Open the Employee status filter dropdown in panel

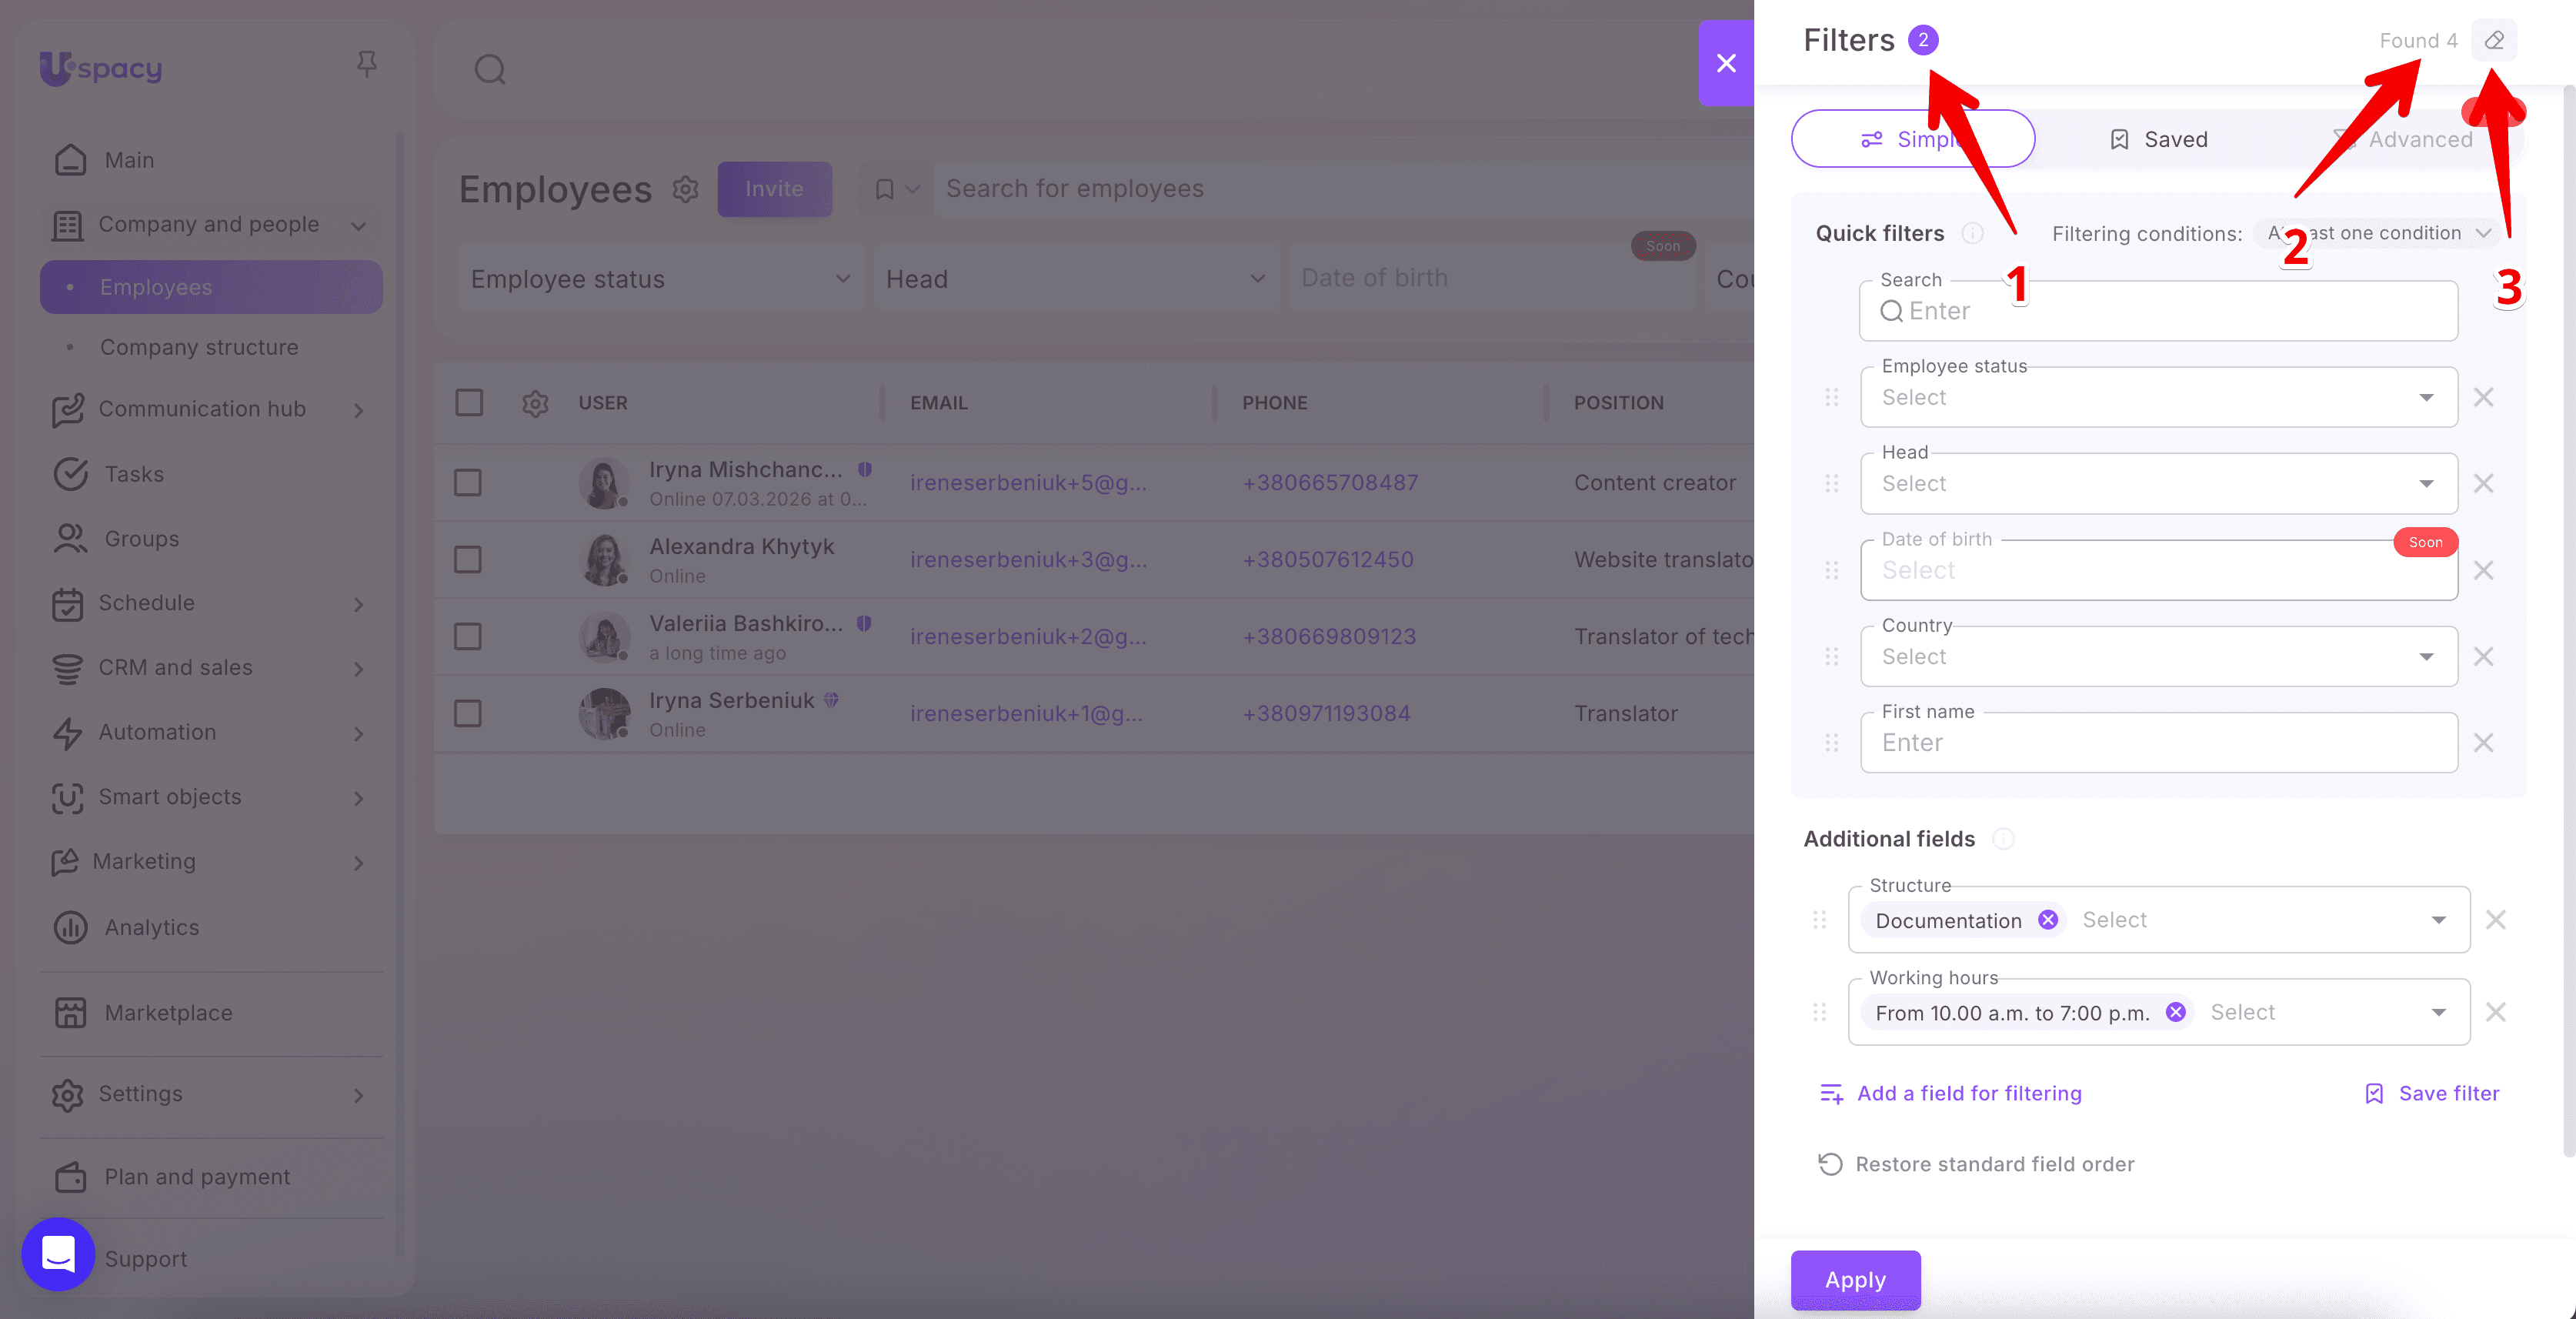(x=2159, y=397)
